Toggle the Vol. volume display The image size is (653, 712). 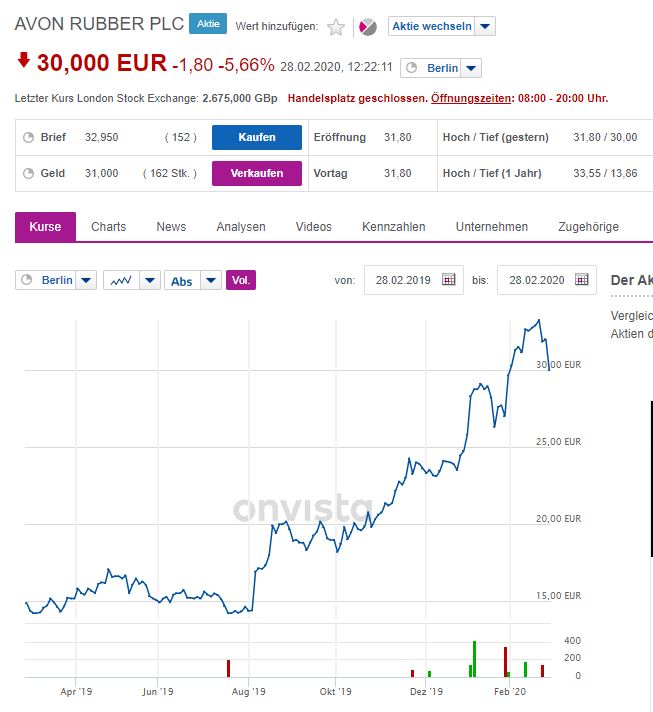tap(241, 281)
